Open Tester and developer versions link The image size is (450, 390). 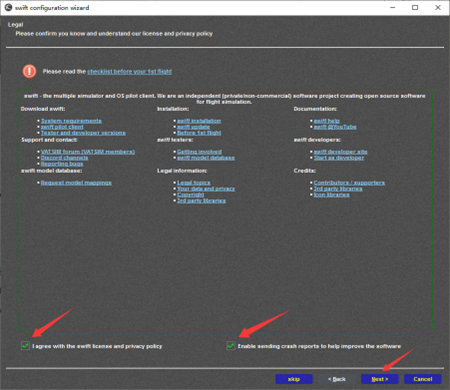(83, 133)
